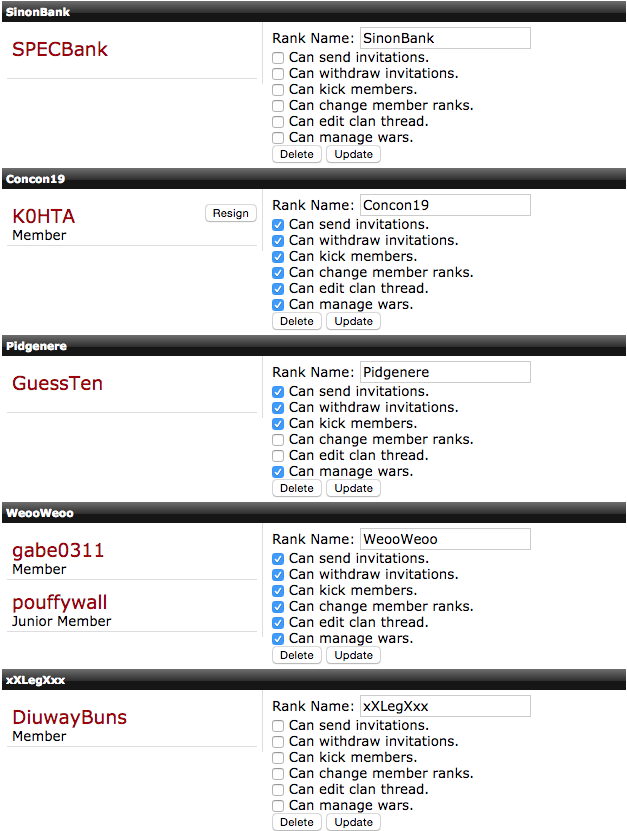The width and height of the screenshot is (627, 831).
Task: Open pouffywall's member profile
Action: tap(59, 603)
